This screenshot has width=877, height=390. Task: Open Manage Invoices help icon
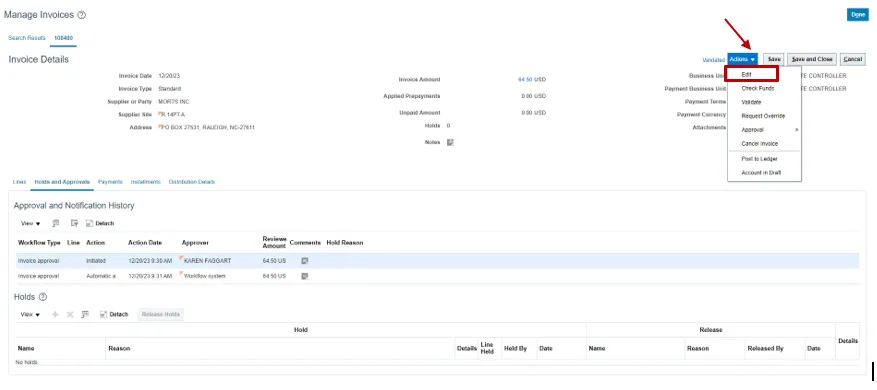(82, 15)
